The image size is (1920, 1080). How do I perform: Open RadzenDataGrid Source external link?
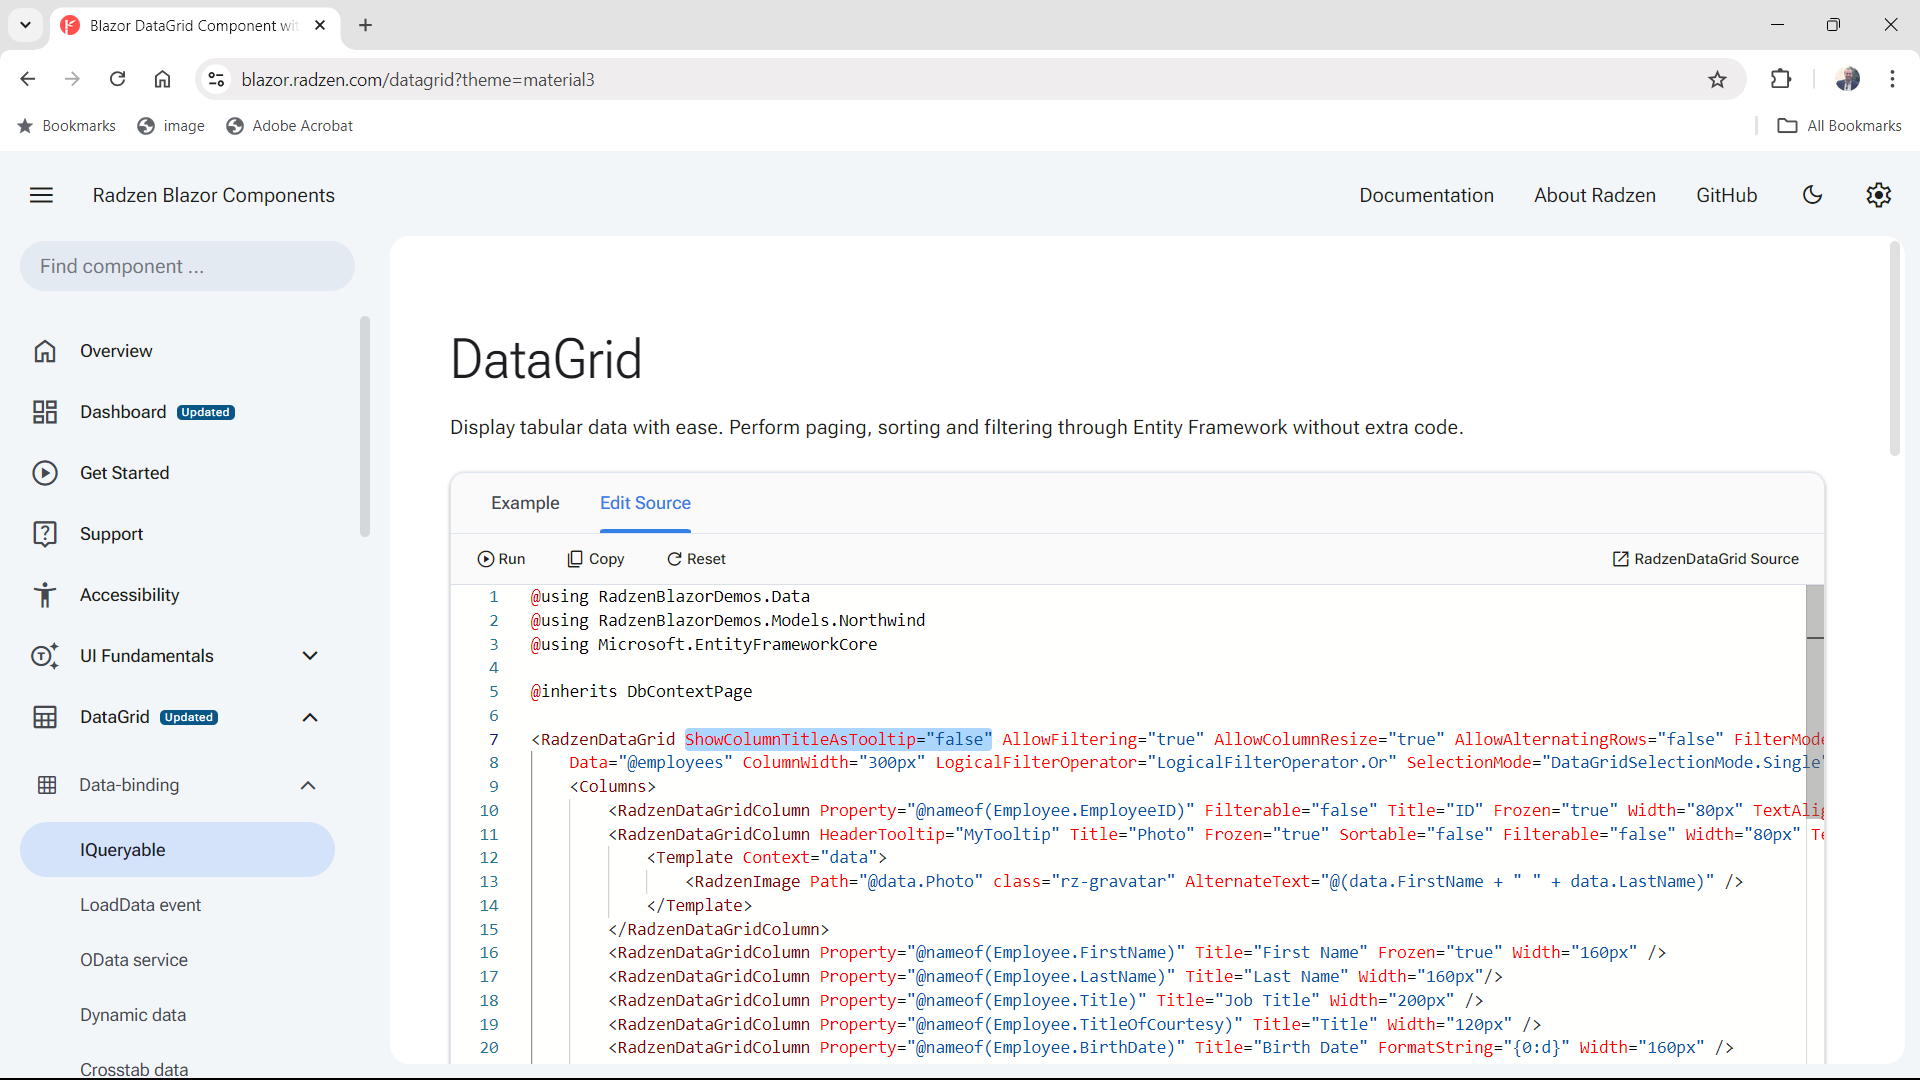pos(1705,559)
